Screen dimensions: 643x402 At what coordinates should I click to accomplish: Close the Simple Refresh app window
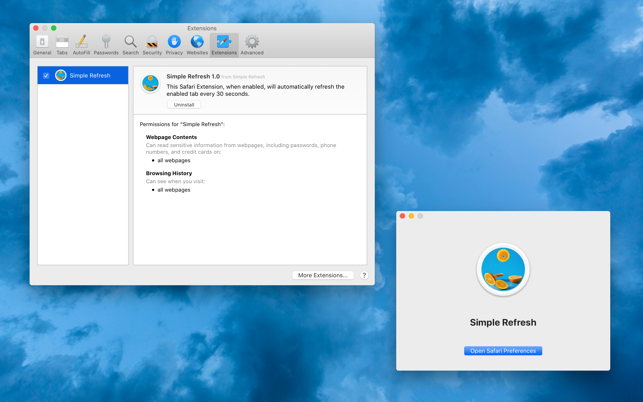coord(402,216)
